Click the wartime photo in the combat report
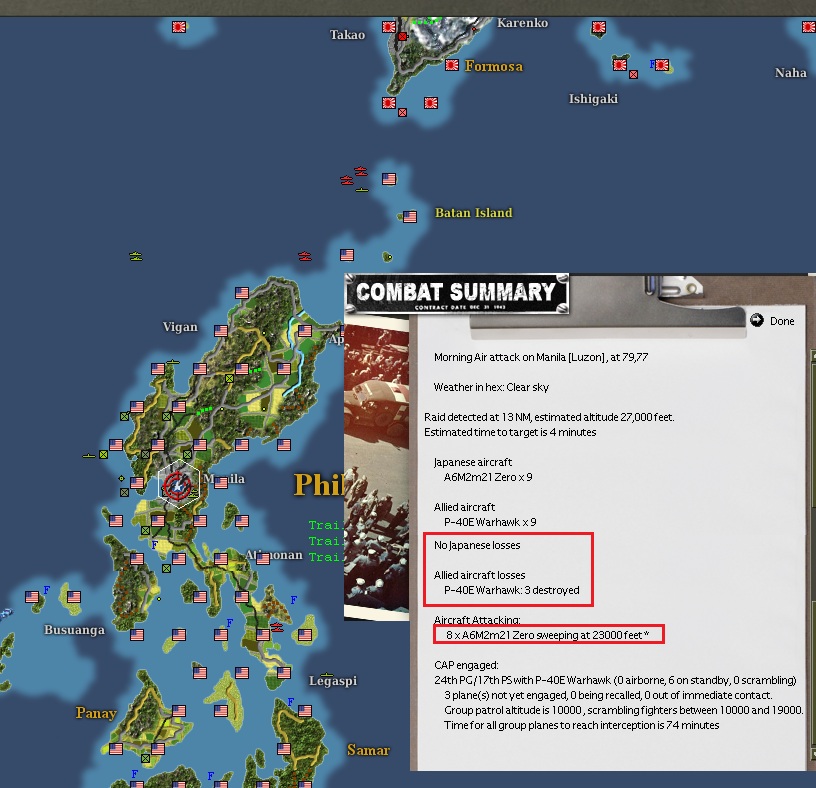The height and width of the screenshot is (788, 816). [377, 466]
